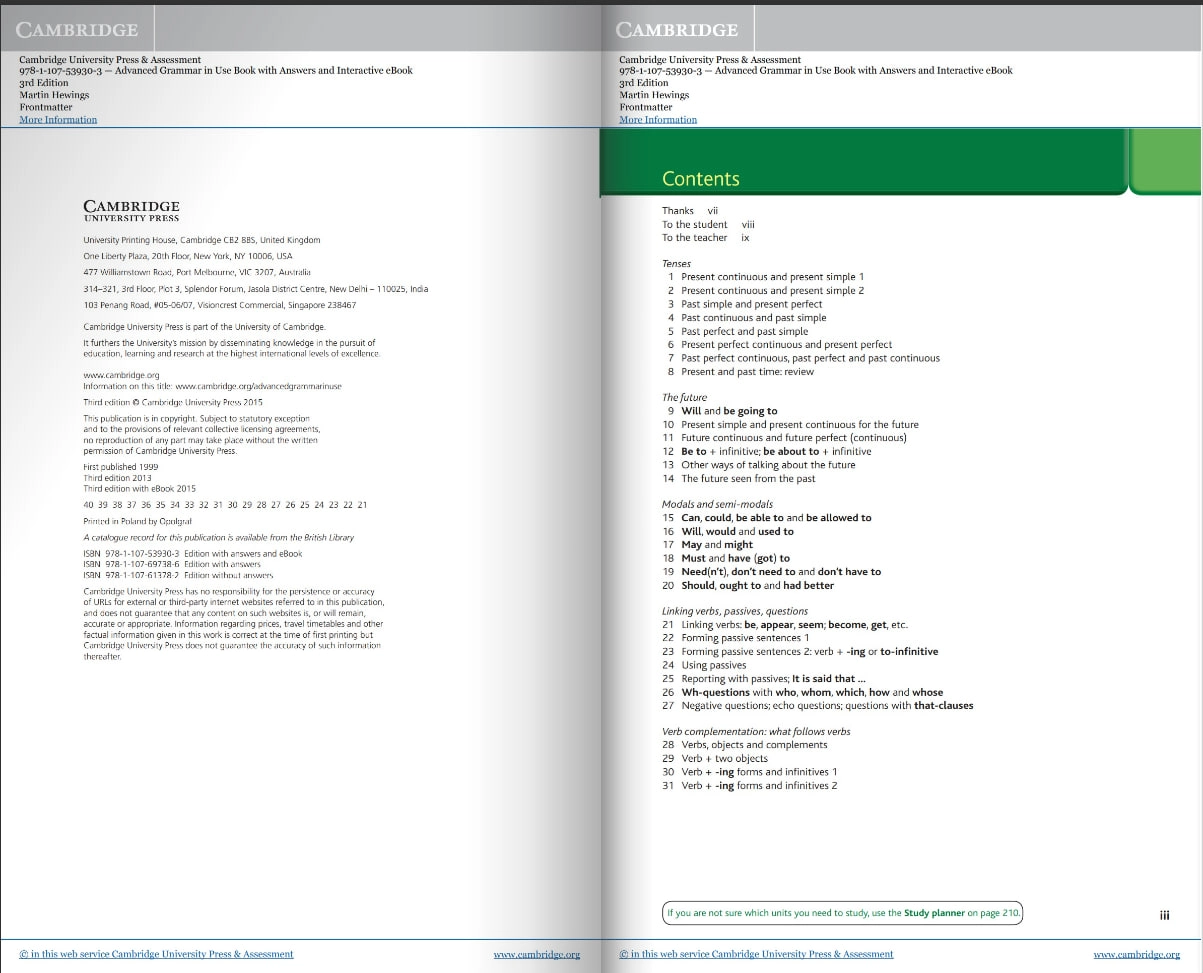Screen dimensions: 1203x973
Task: Select unit 15 Can, could, be able to
Action: pyautogui.click(x=775, y=518)
